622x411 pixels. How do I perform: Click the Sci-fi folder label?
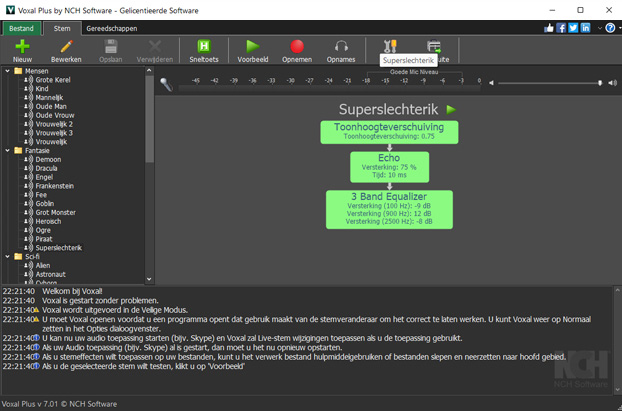(32, 256)
